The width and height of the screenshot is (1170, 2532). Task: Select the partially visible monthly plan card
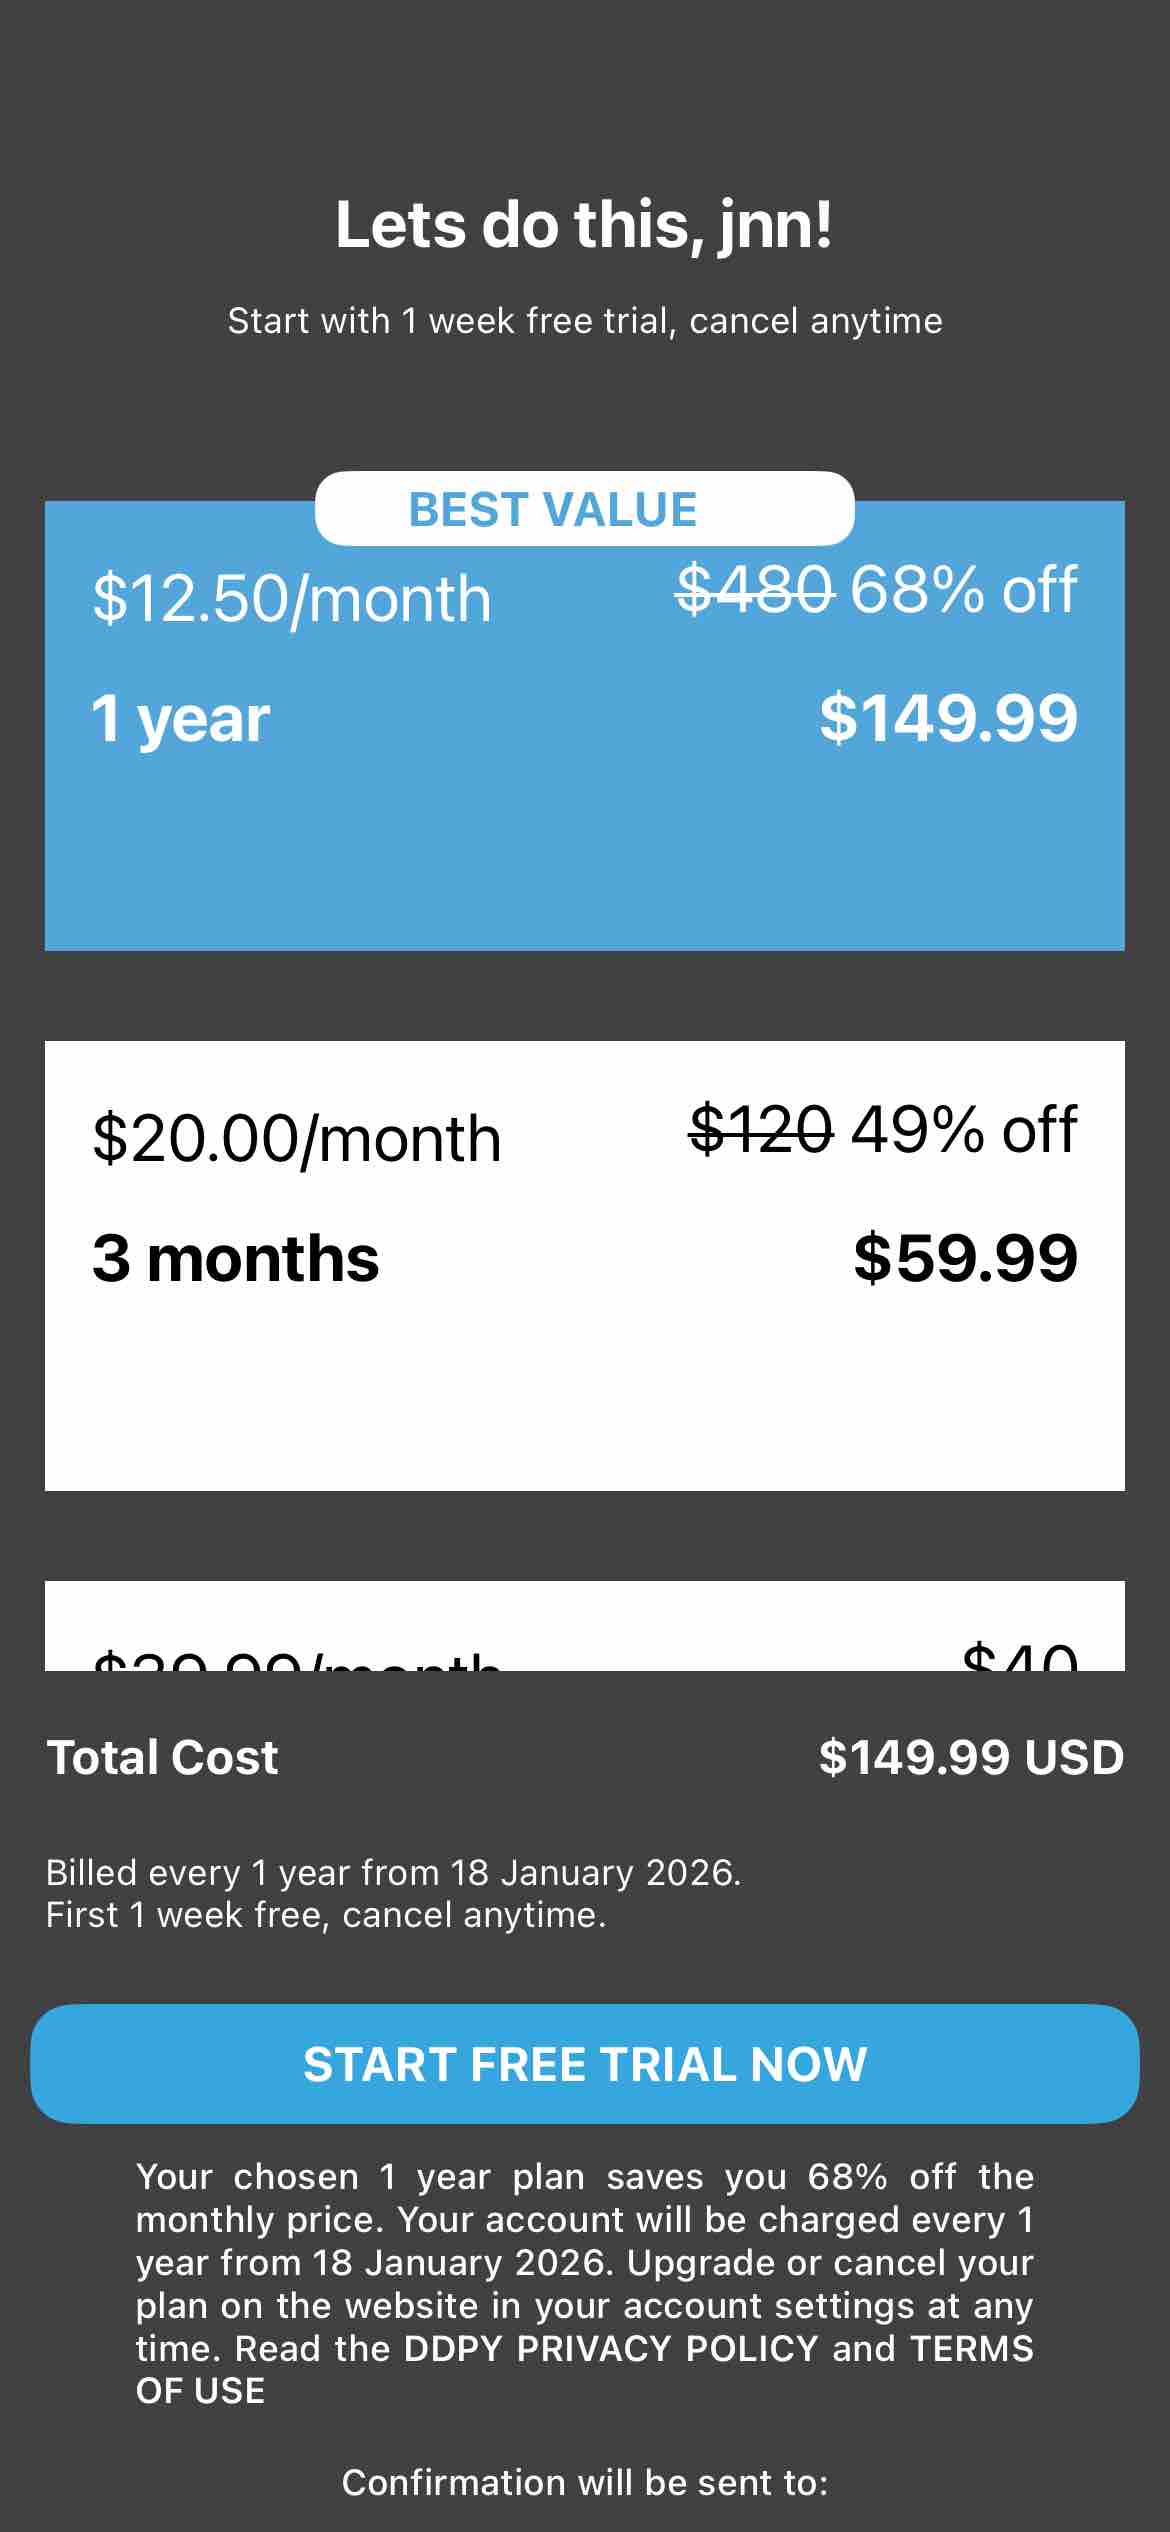pos(584,1628)
